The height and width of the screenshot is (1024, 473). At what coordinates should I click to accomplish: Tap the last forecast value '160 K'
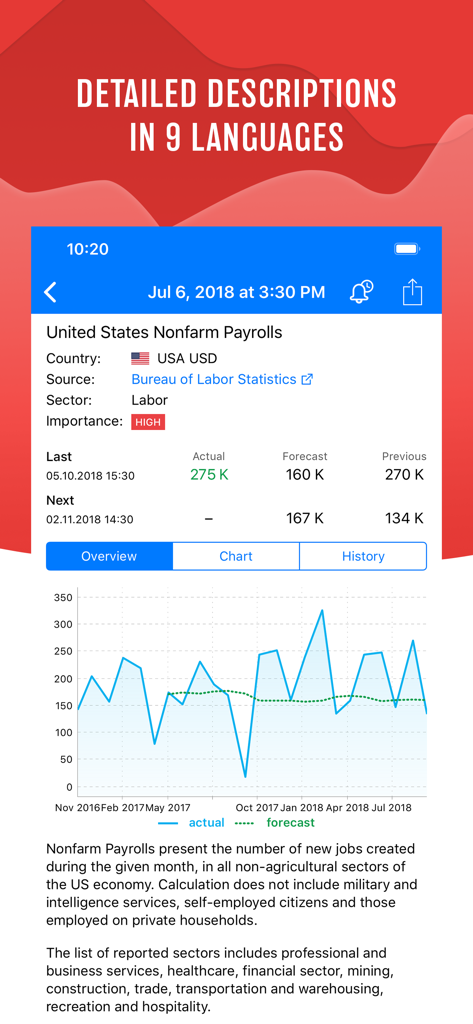pyautogui.click(x=305, y=475)
